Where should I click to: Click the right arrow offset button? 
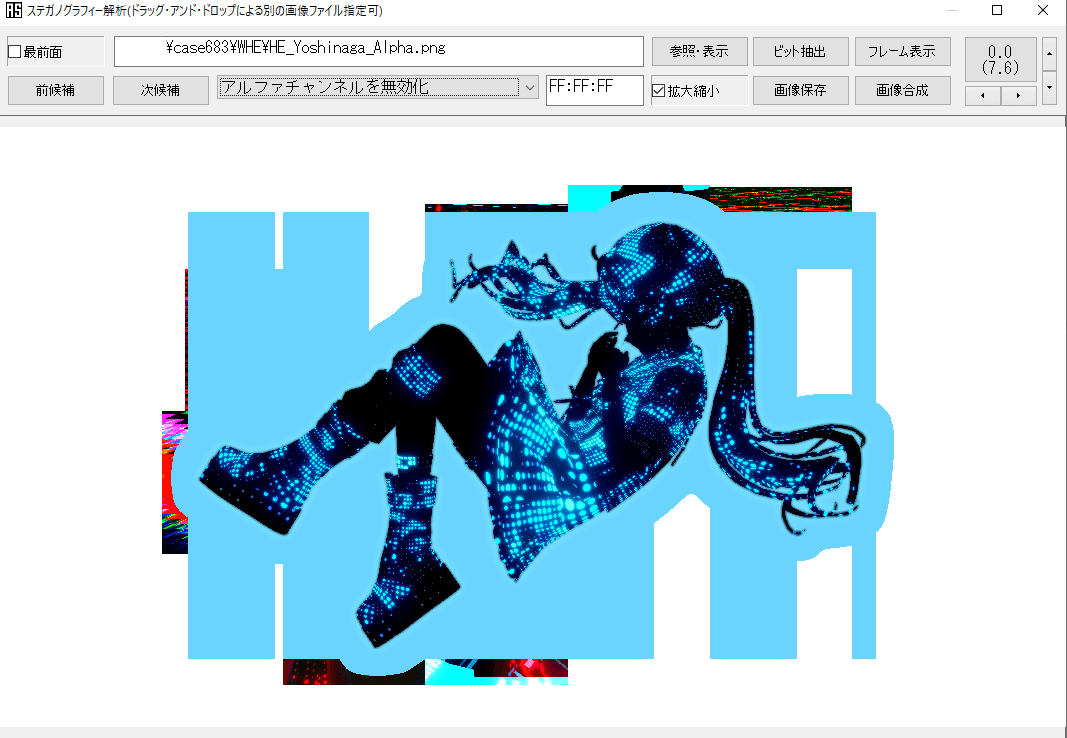click(x=1019, y=96)
